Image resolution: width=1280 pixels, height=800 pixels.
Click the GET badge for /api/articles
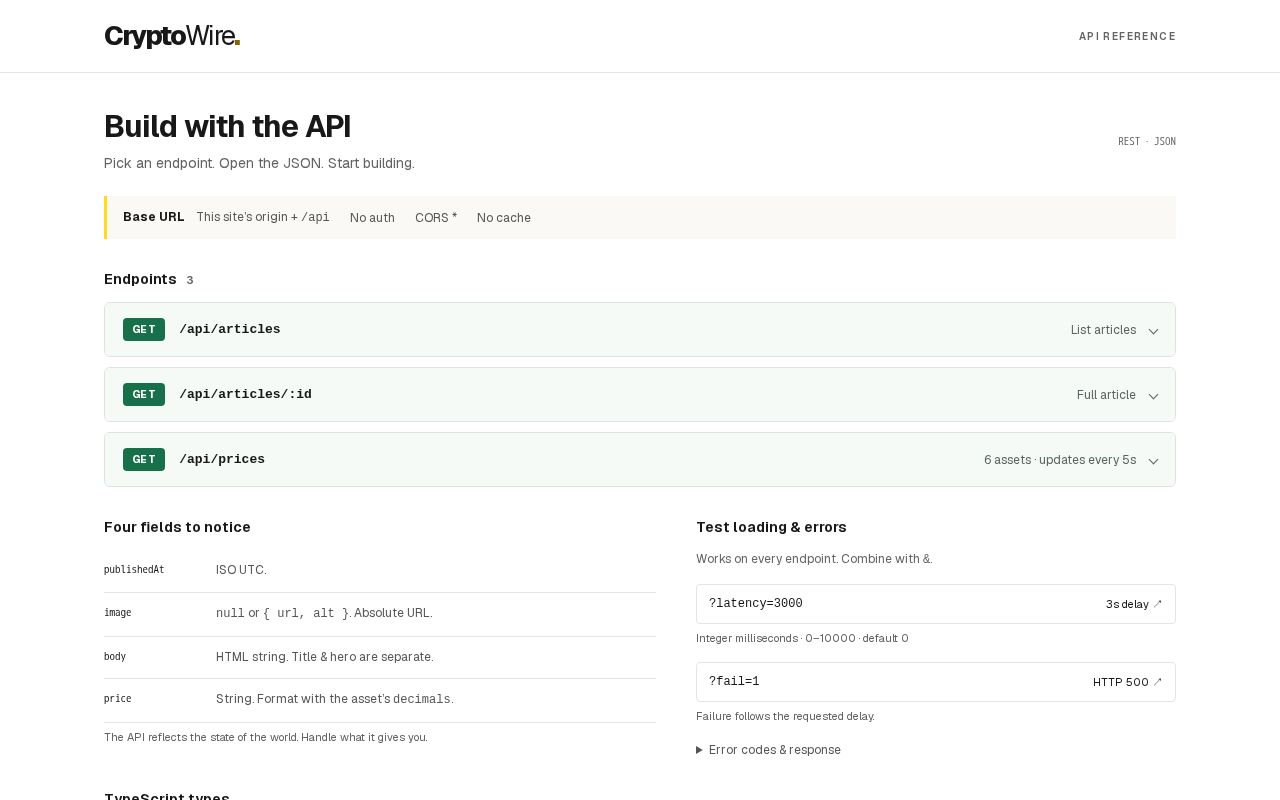pos(144,329)
